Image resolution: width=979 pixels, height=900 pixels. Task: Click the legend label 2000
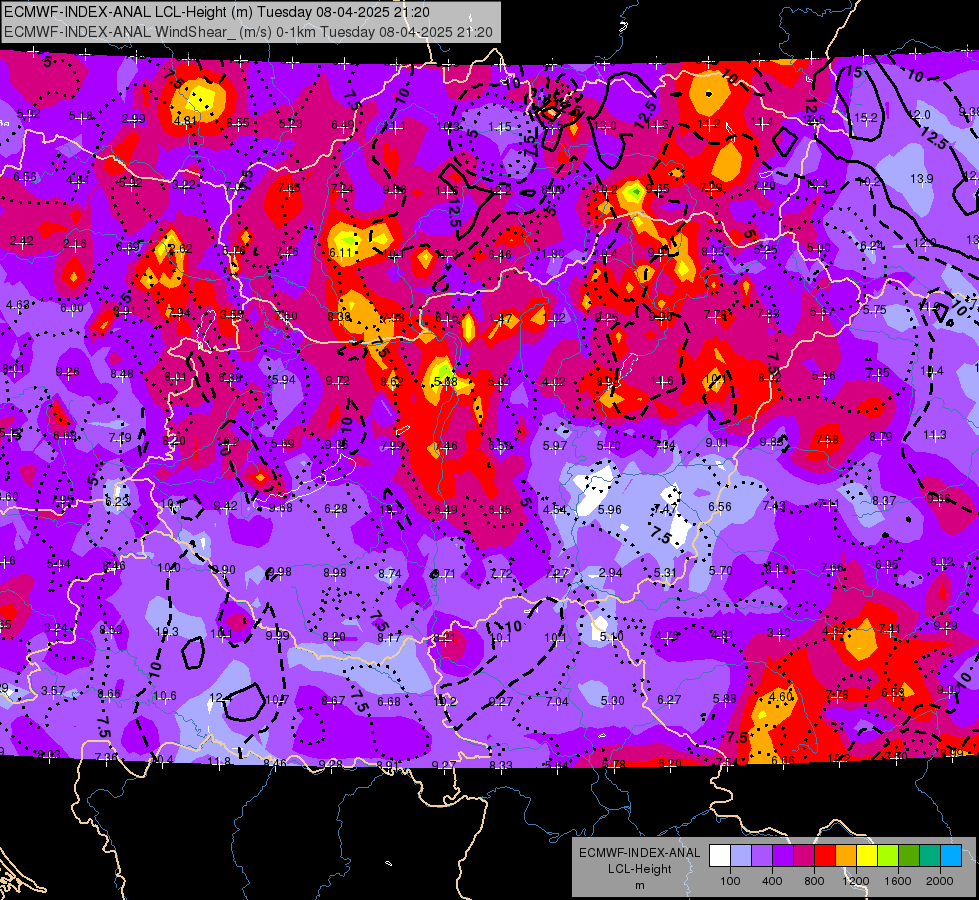(x=940, y=881)
